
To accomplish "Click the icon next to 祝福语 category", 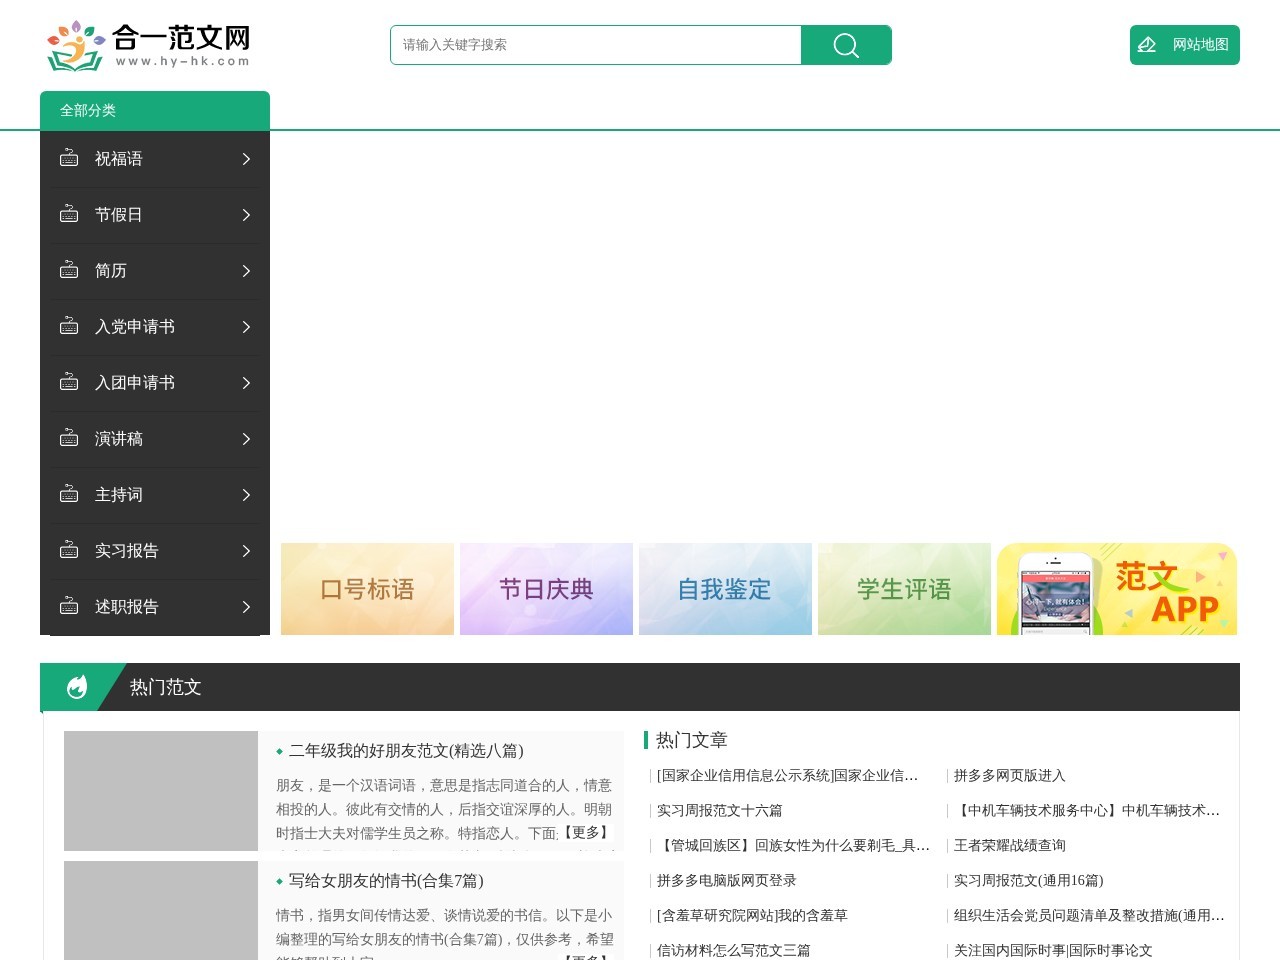I will point(69,159).
